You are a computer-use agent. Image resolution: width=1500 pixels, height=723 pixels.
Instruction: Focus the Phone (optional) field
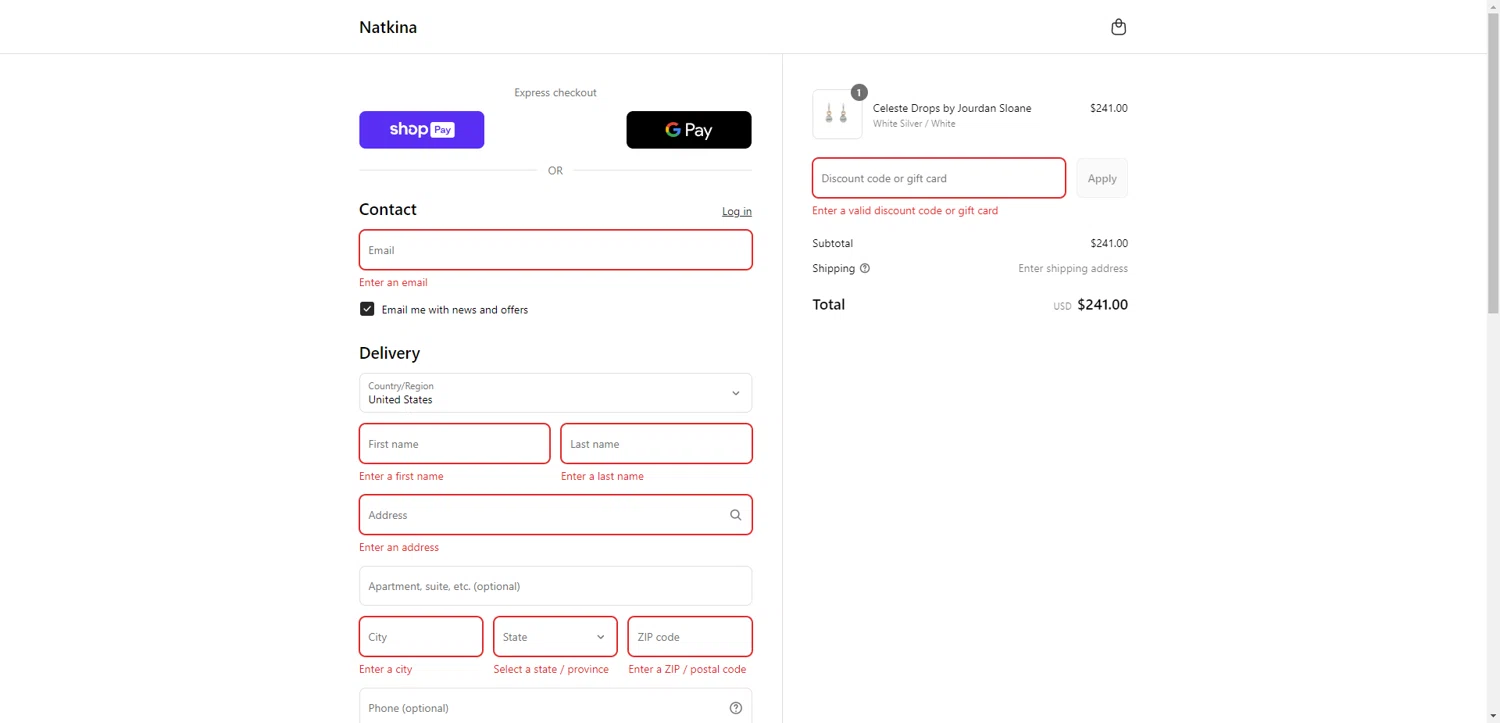tap(555, 707)
